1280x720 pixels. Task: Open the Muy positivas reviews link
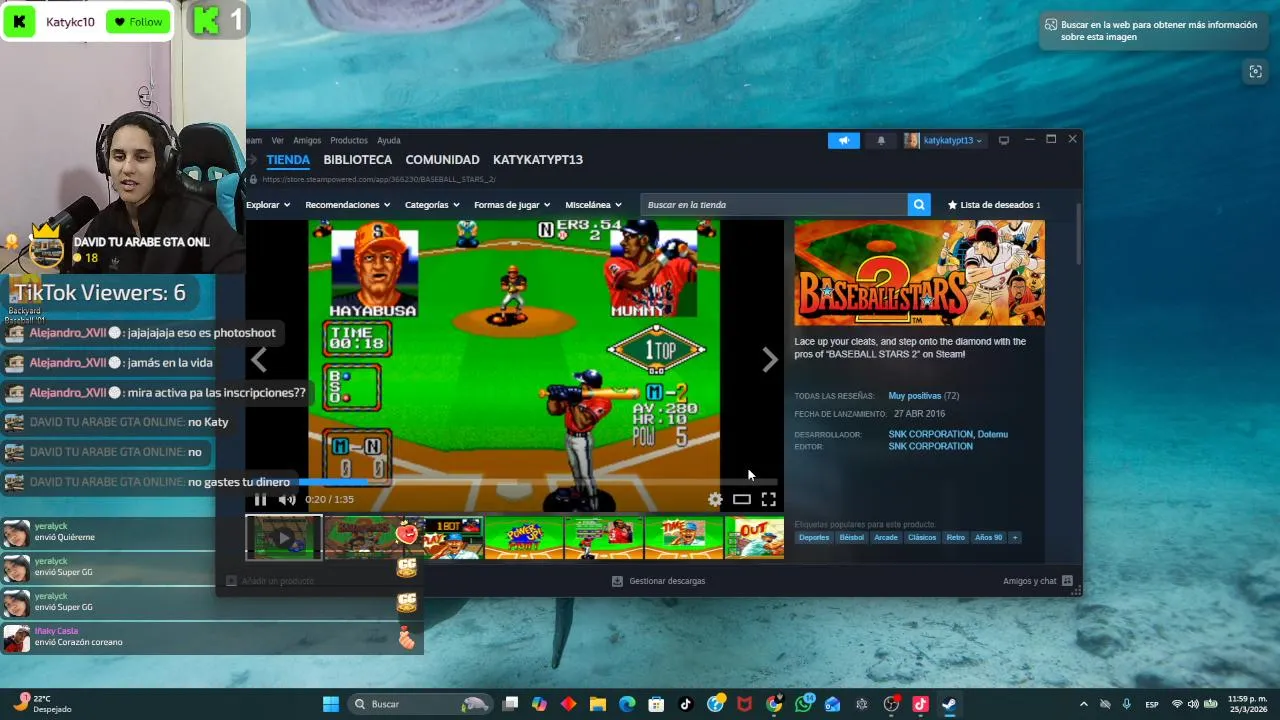tap(915, 396)
